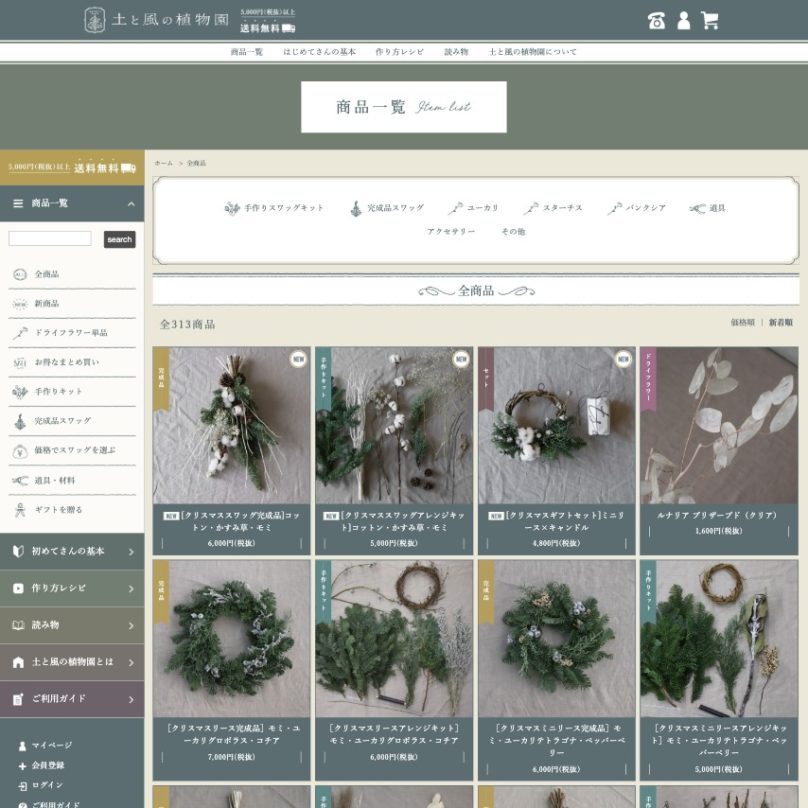Viewport: 808px width, 808px height.
Task: Open the クリスマスギフトセット ミニリース×キャンドル thumbnail
Action: click(x=557, y=426)
